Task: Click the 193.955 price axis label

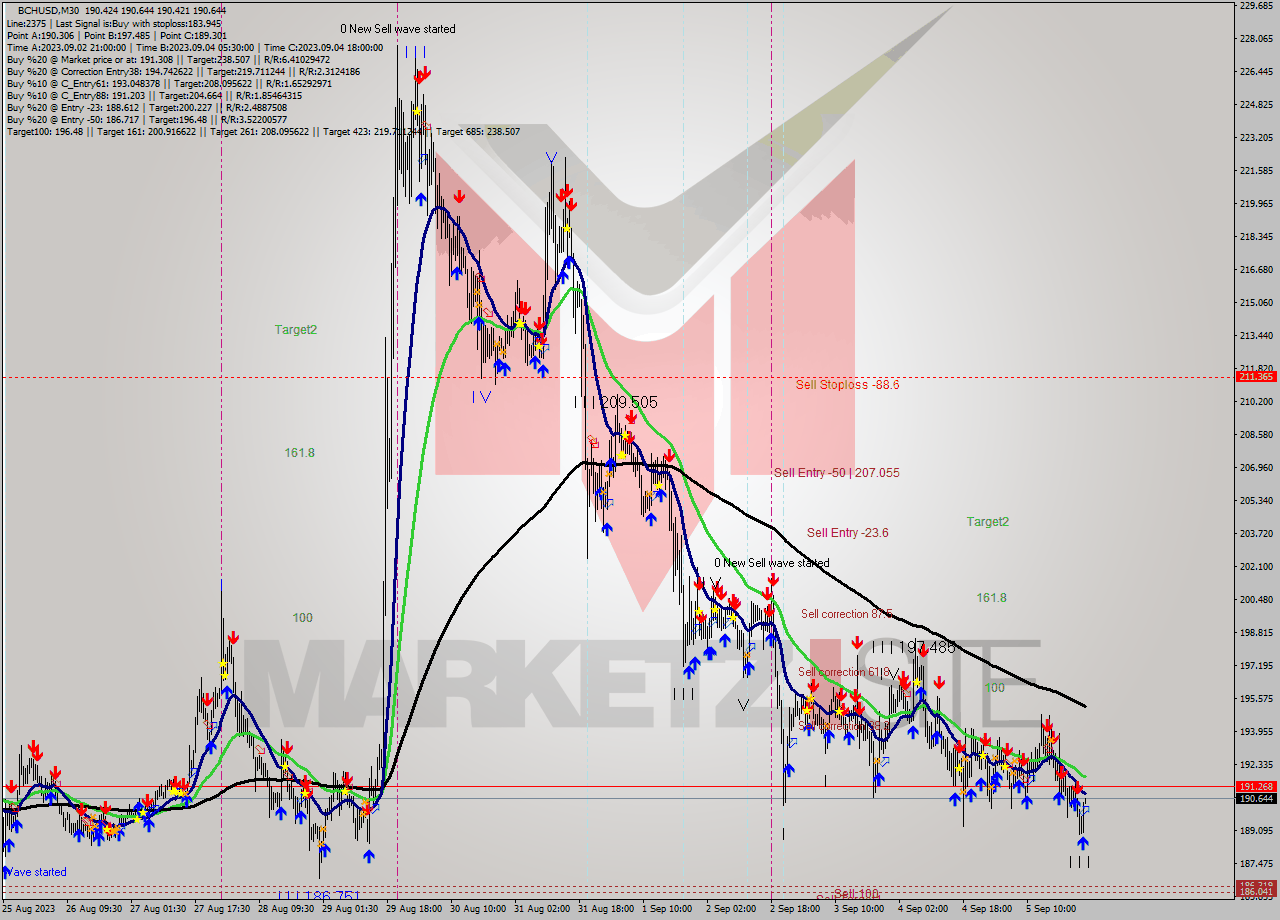Action: (1256, 732)
